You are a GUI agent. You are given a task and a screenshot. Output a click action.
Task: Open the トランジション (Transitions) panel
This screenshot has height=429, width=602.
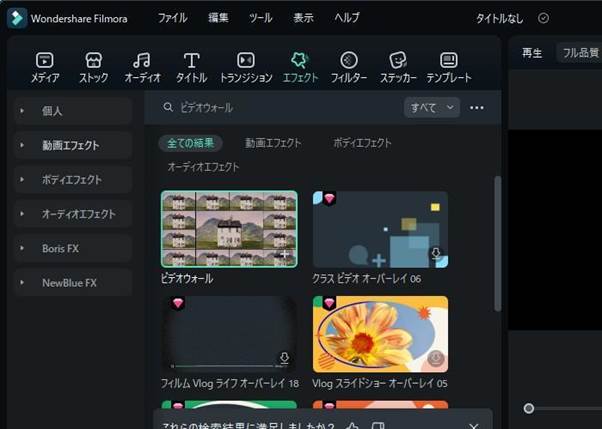coord(246,68)
